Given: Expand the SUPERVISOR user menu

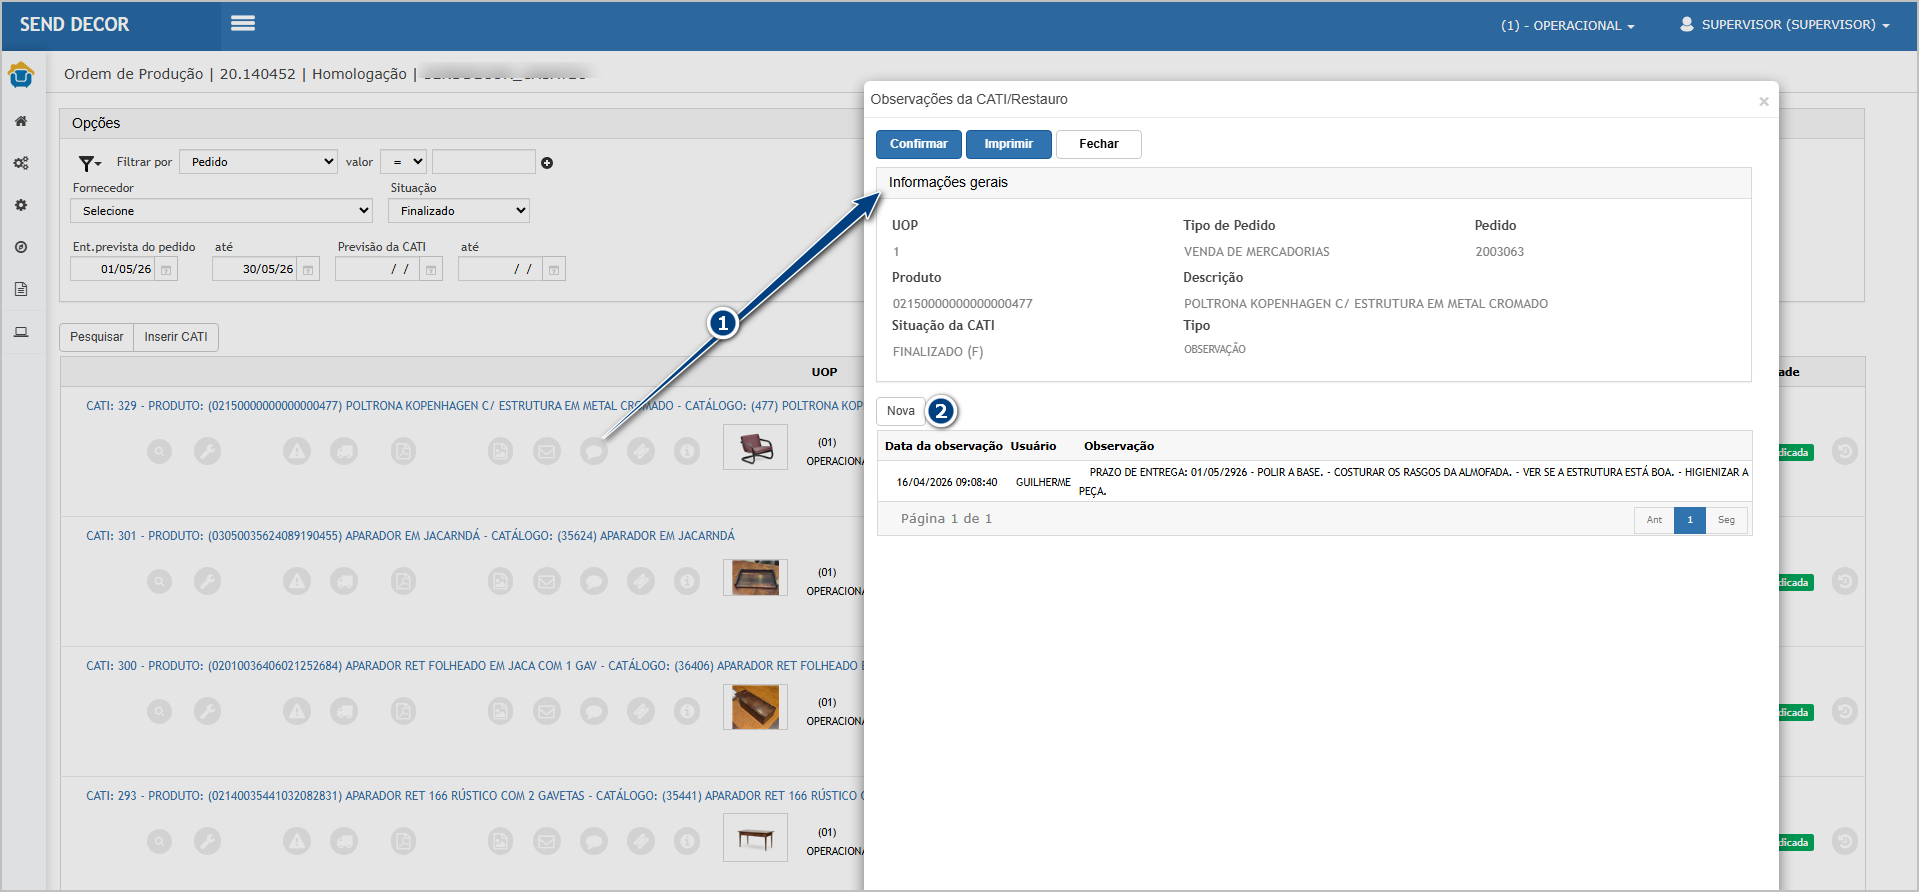Looking at the screenshot, I should pyautogui.click(x=1785, y=25).
